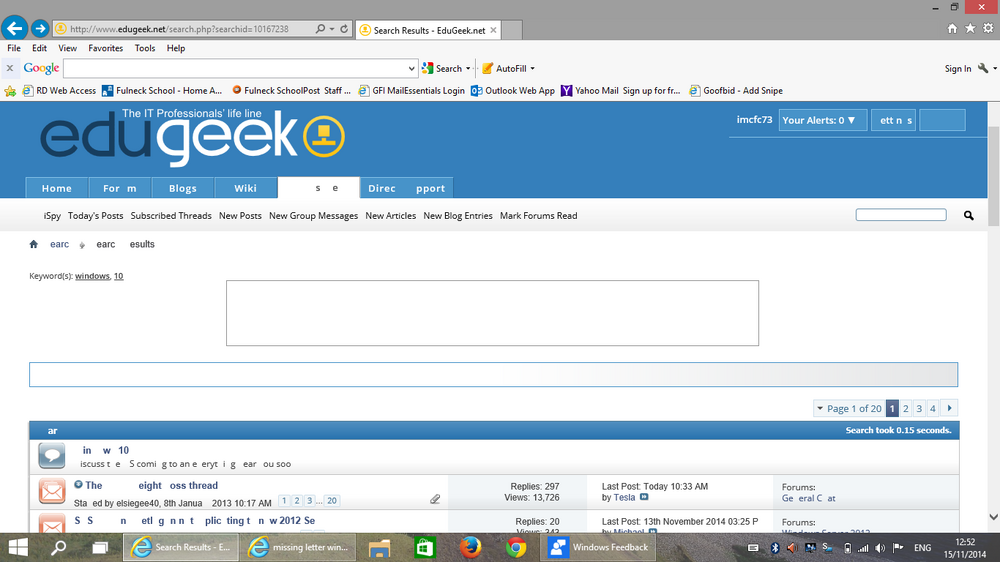Switch to missing letter win... IE window
1000x562 pixels.
pos(300,547)
